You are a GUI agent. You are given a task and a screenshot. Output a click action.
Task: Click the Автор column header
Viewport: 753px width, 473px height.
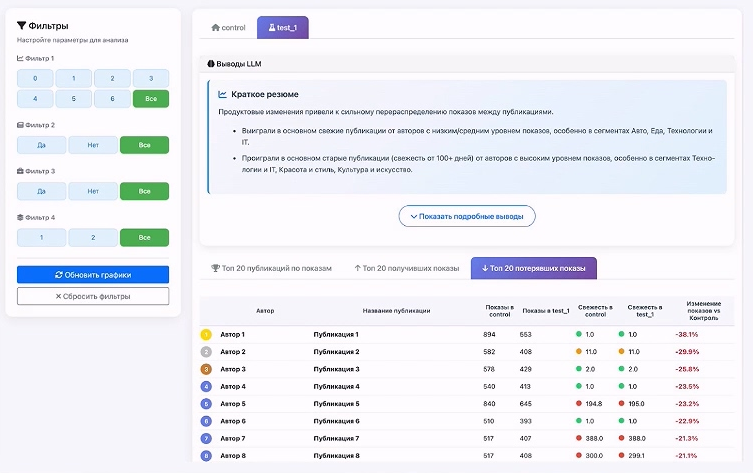click(265, 311)
